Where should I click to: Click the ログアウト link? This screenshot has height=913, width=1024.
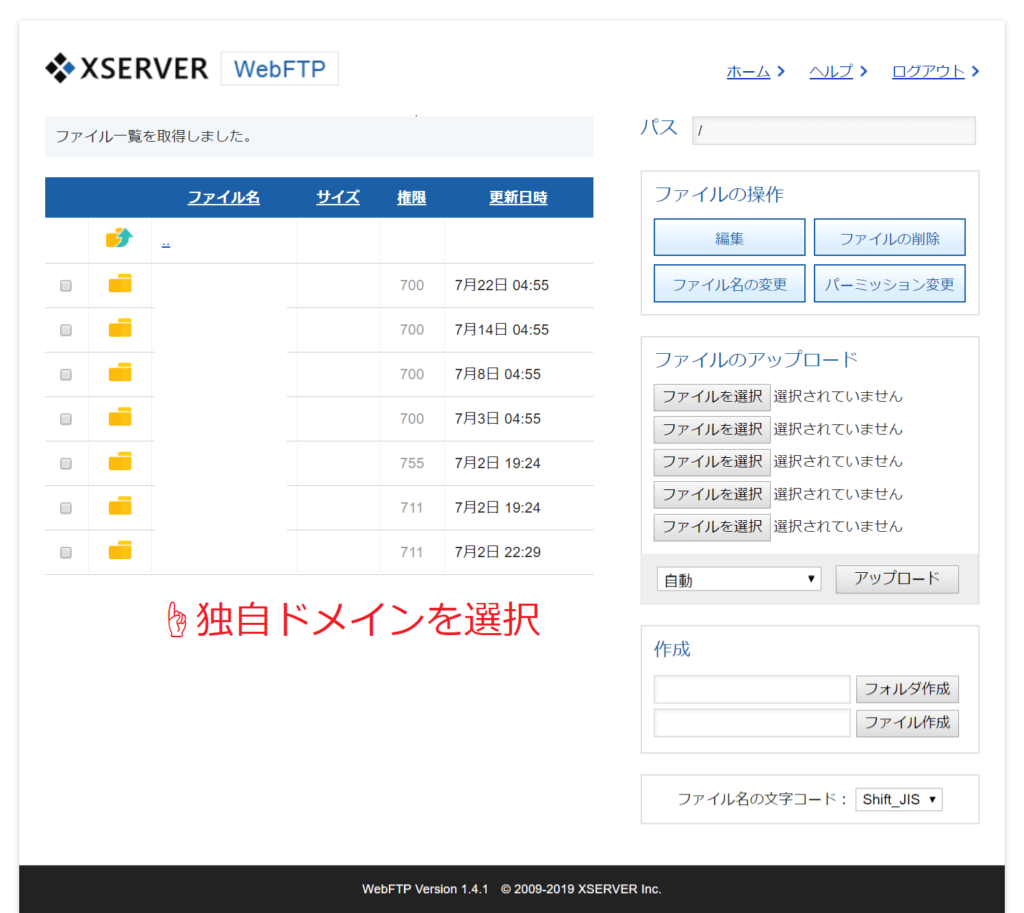[x=928, y=71]
